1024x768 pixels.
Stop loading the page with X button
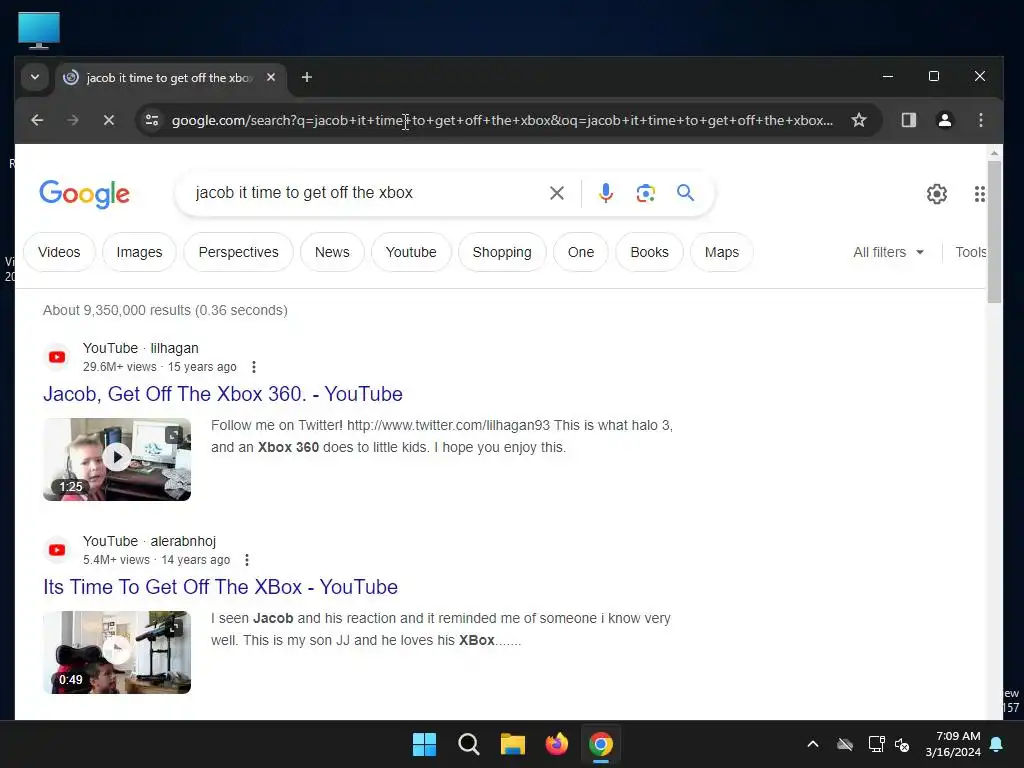click(109, 120)
